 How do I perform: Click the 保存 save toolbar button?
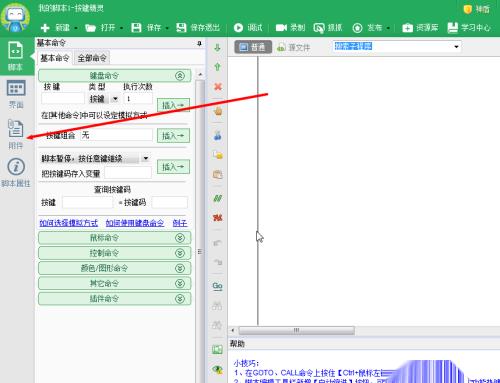[146, 28]
